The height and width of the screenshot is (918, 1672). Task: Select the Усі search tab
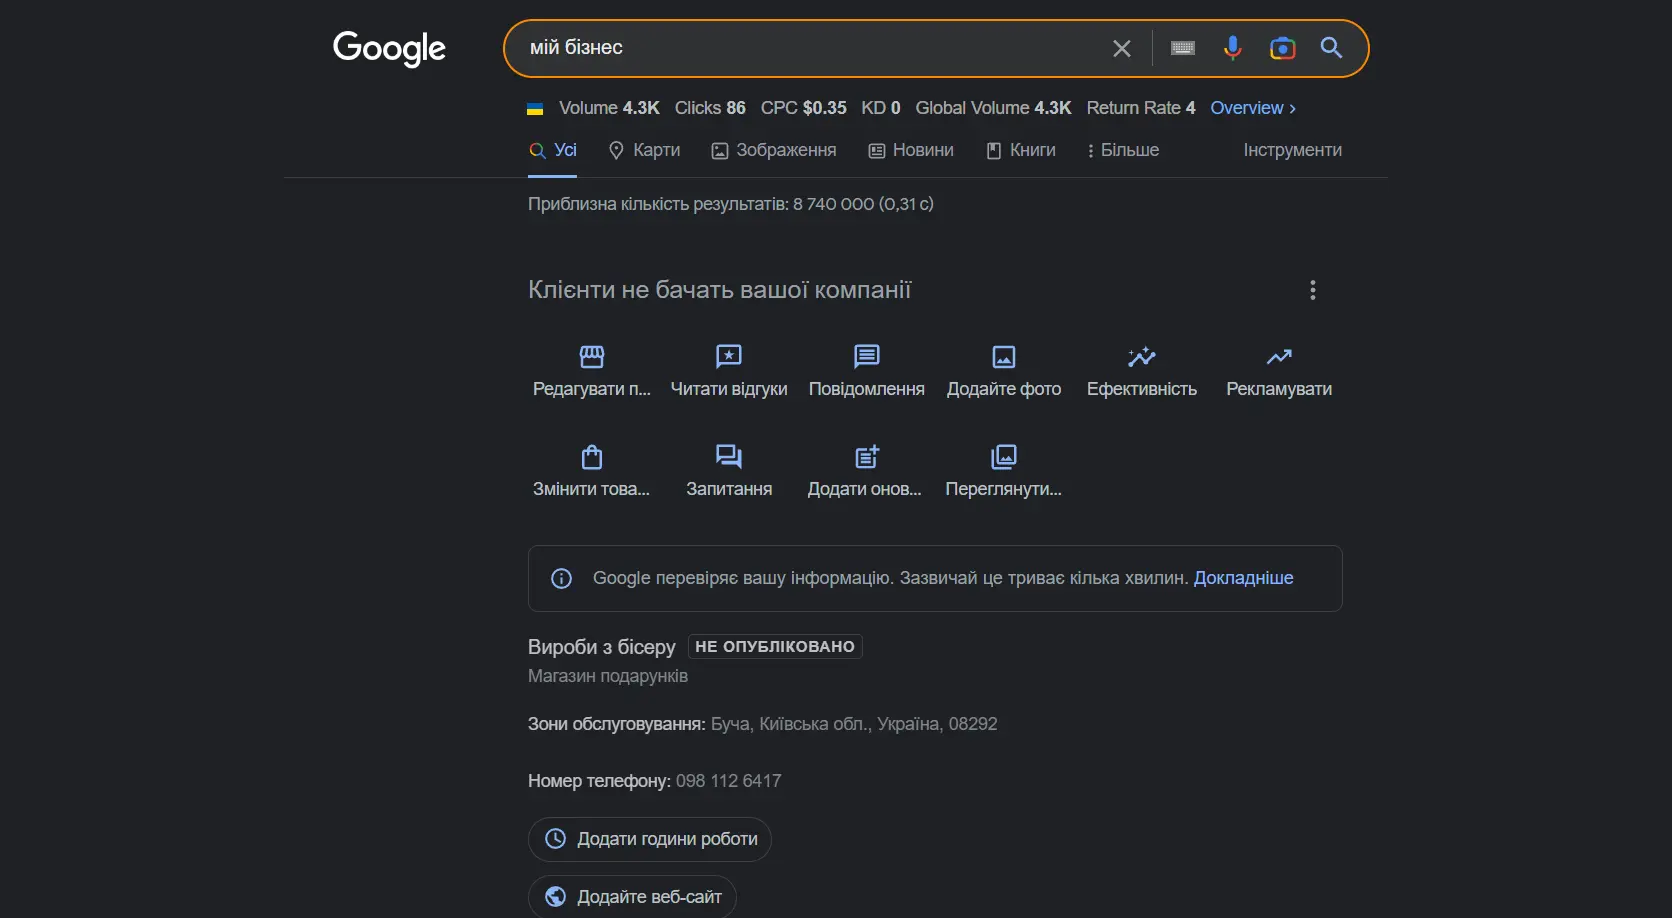coord(553,150)
